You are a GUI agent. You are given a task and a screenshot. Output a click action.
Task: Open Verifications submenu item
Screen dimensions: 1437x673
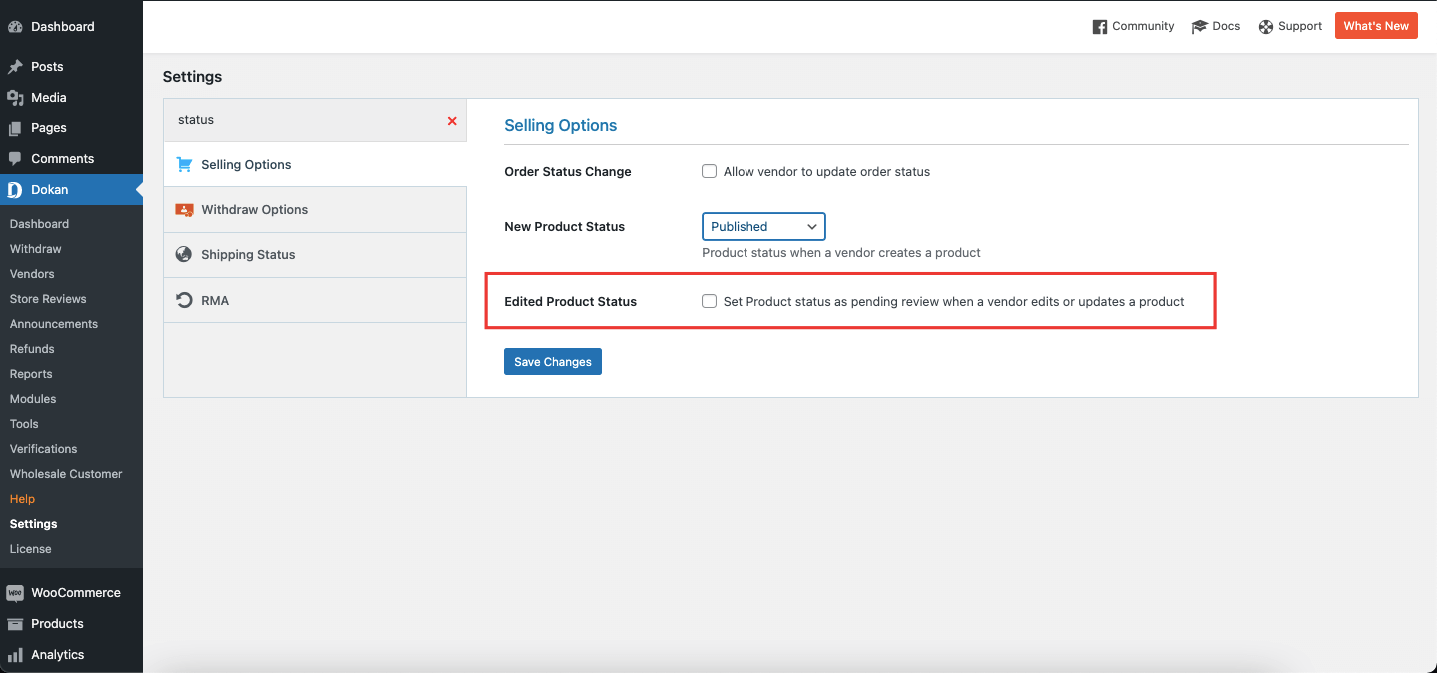(44, 449)
